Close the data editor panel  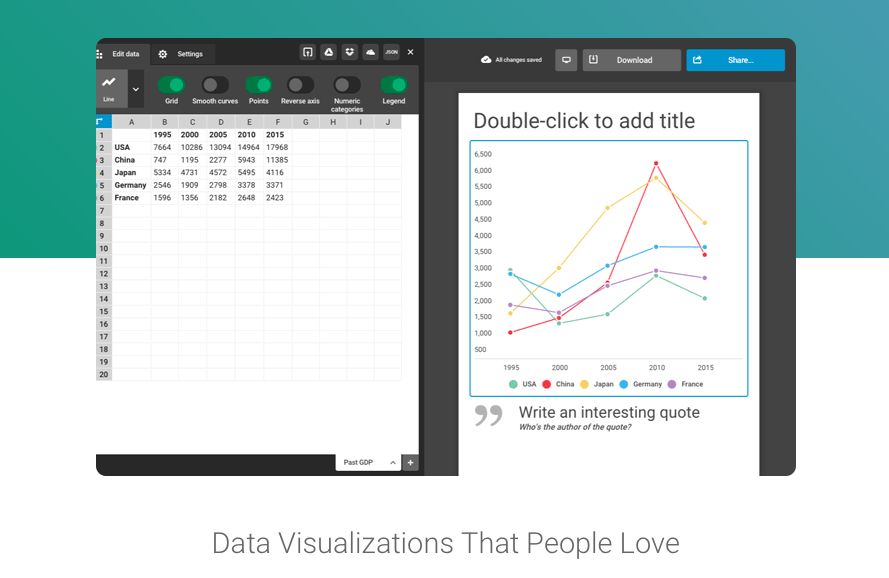pos(410,53)
